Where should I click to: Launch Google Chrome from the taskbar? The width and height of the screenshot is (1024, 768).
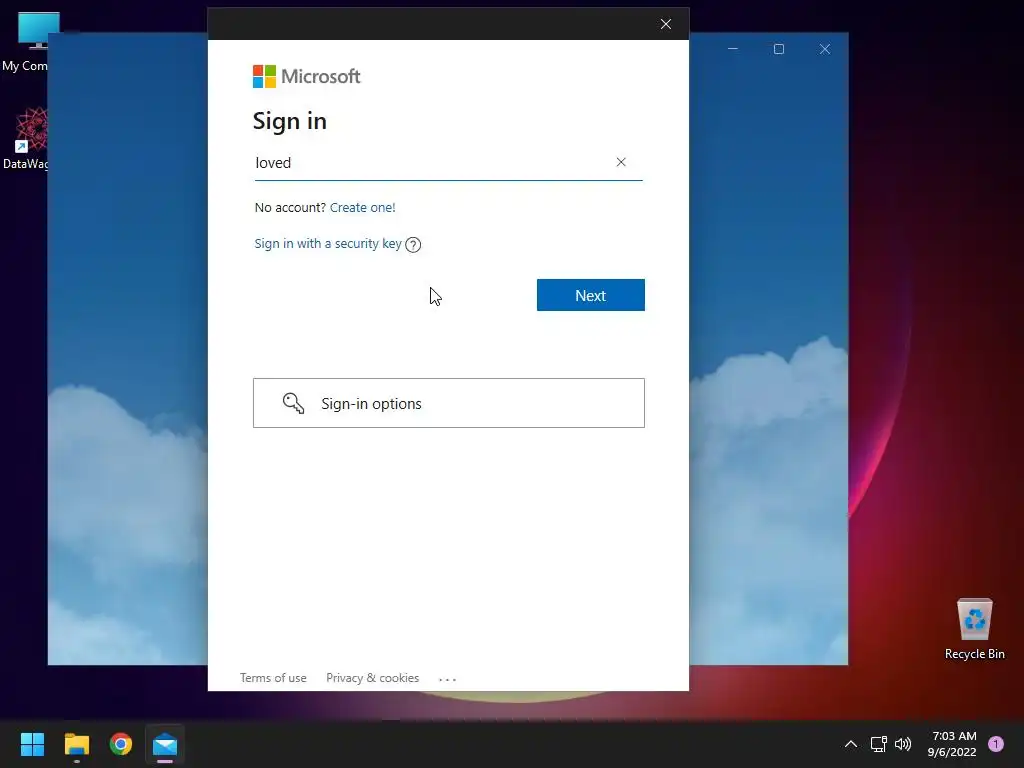coord(121,744)
